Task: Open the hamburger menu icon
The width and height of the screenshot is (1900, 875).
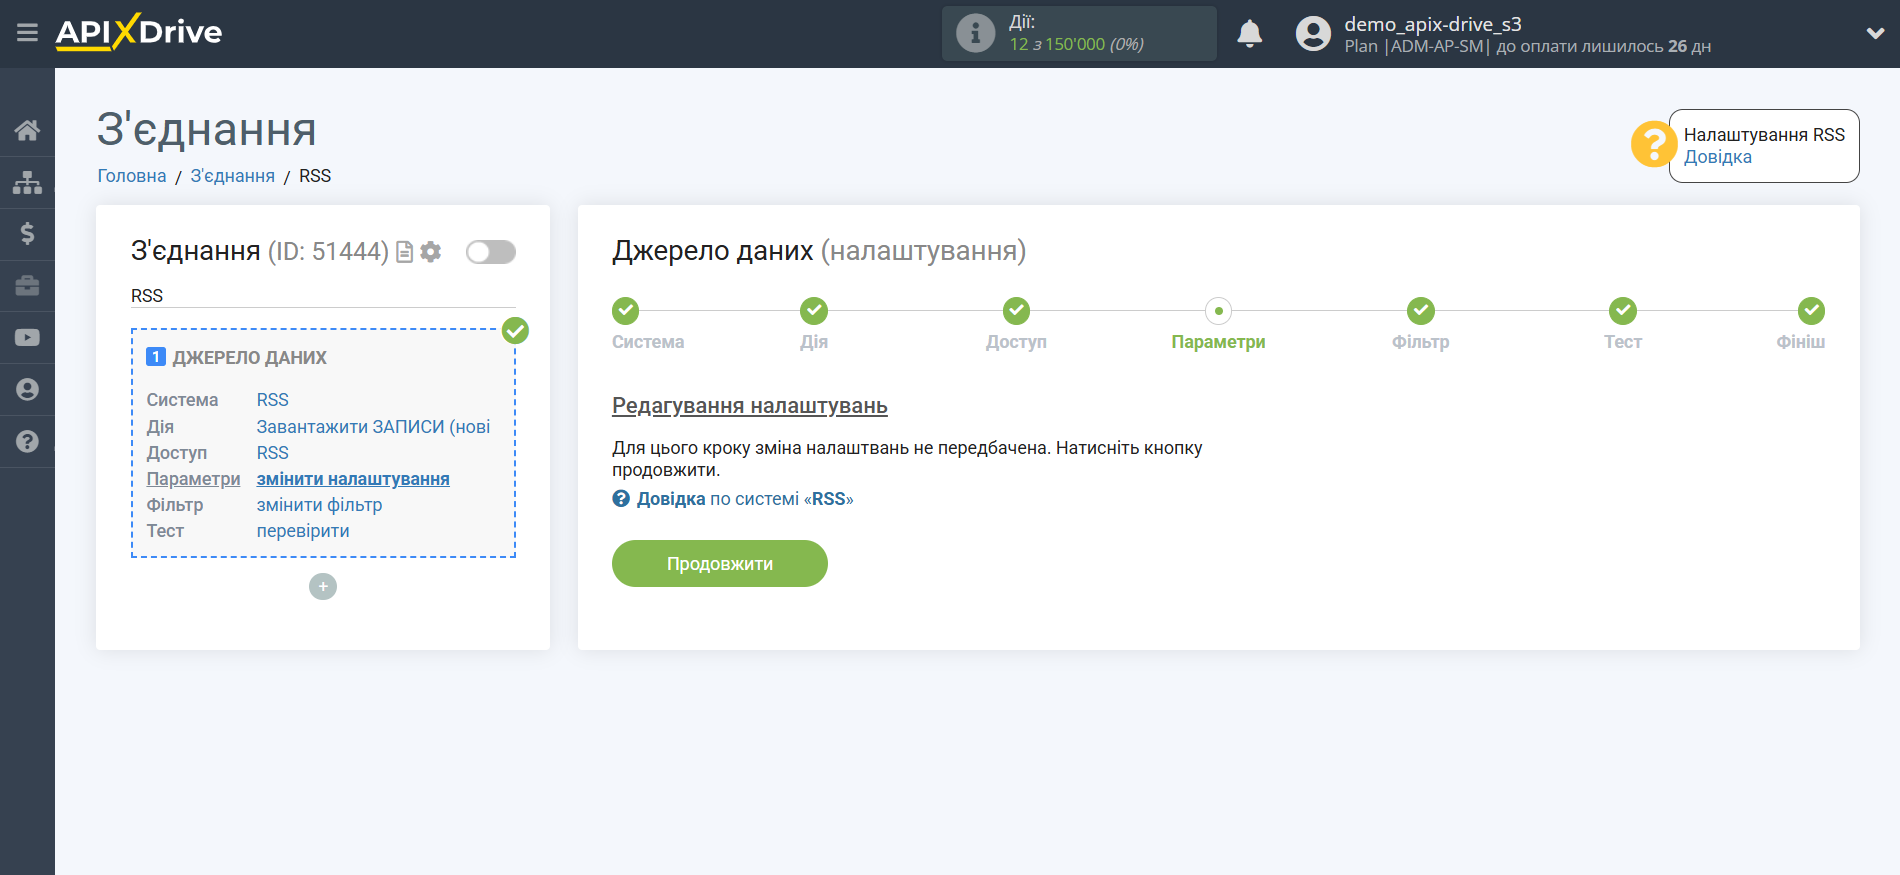Action: pos(27,33)
